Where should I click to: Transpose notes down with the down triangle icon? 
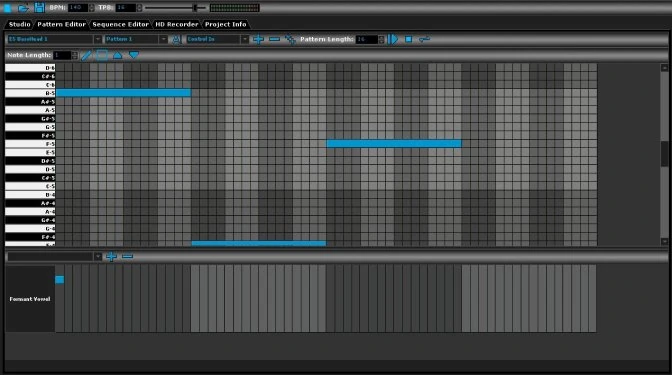tap(134, 55)
